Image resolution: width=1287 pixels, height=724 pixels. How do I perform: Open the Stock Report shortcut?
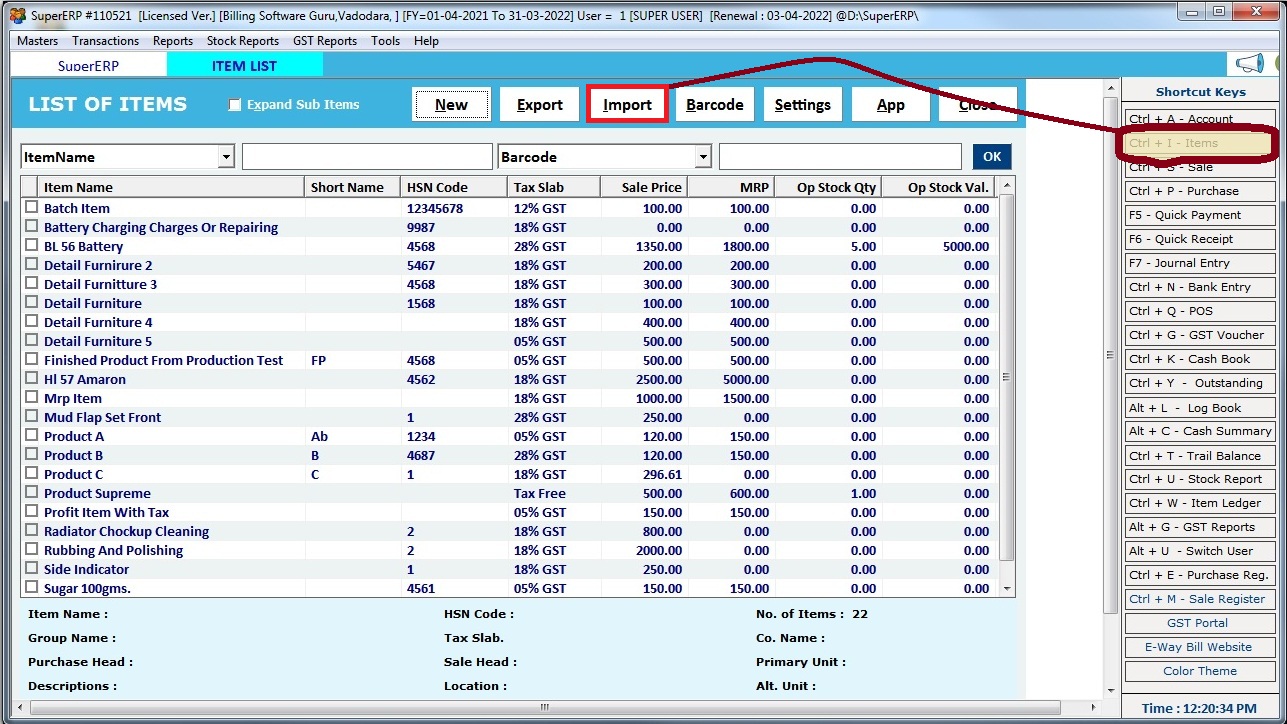pos(1199,478)
